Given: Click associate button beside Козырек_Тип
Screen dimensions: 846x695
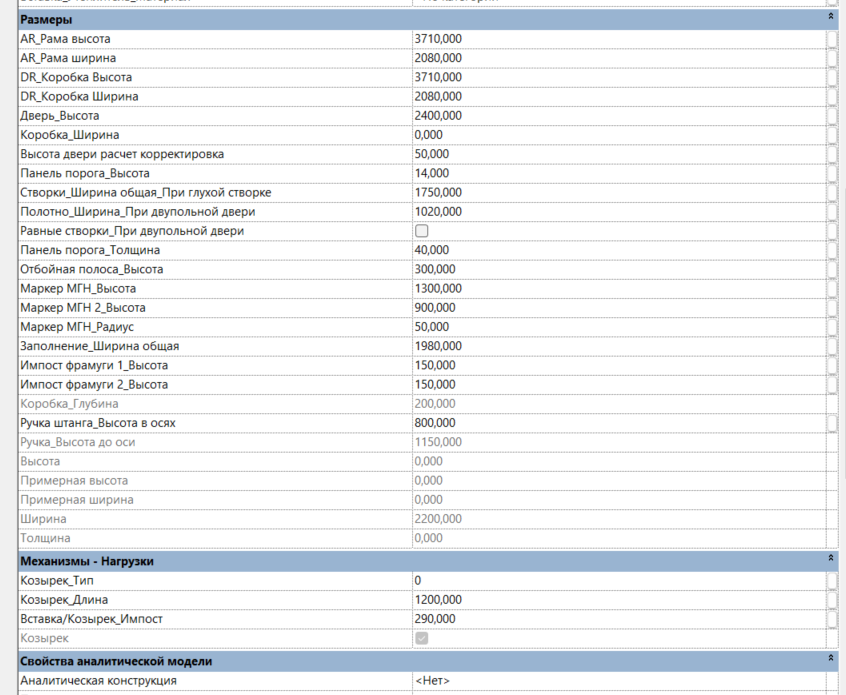Looking at the screenshot, I should (833, 581).
